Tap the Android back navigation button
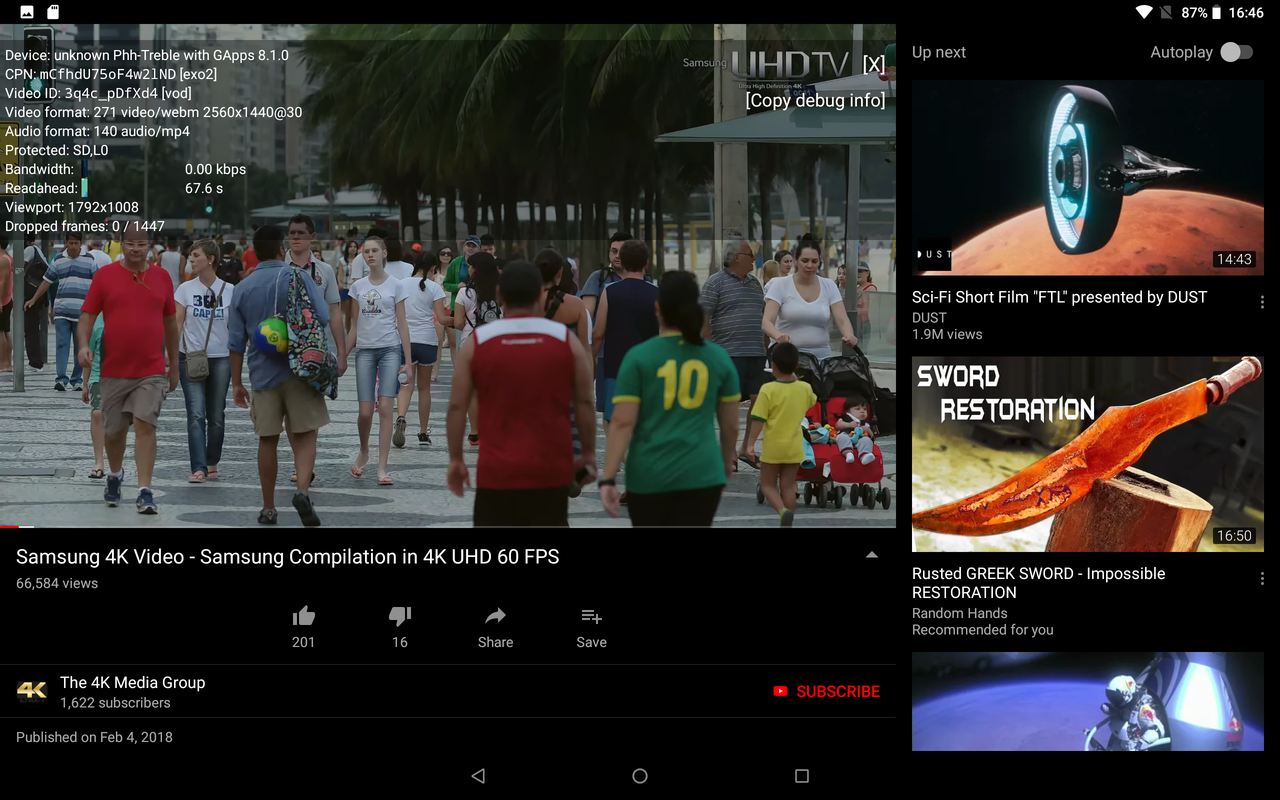The image size is (1280, 800). 478,776
